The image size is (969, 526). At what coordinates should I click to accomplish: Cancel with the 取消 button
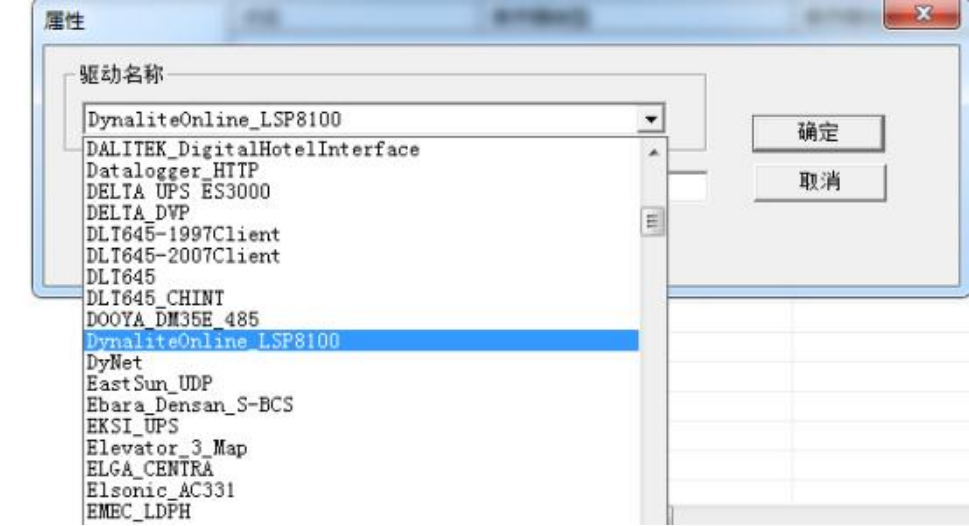pyautogui.click(x=819, y=182)
